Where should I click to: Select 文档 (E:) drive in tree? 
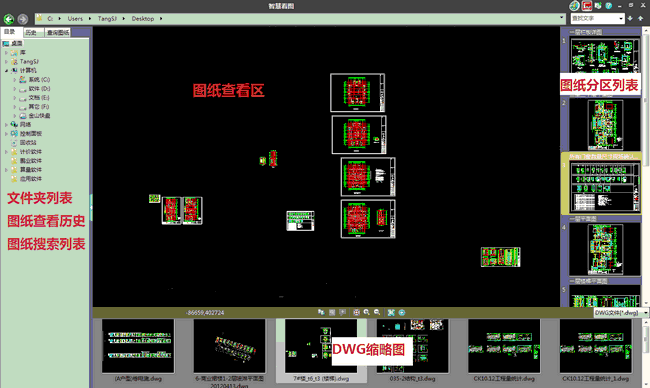coord(39,98)
